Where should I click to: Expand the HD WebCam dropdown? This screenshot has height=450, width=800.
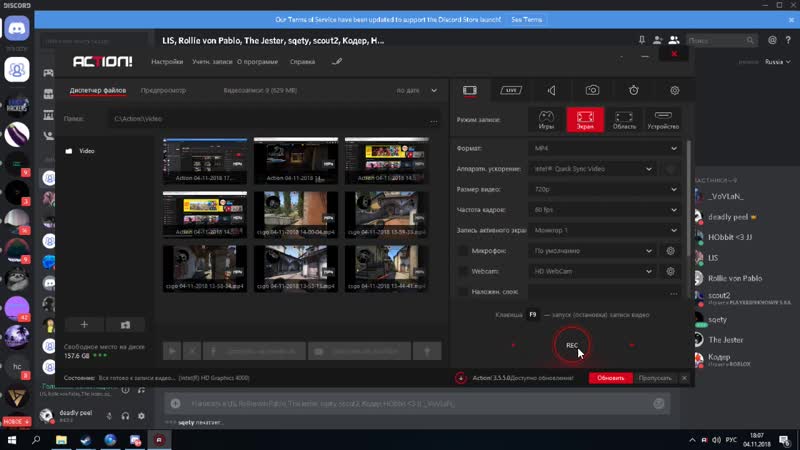click(x=592, y=271)
